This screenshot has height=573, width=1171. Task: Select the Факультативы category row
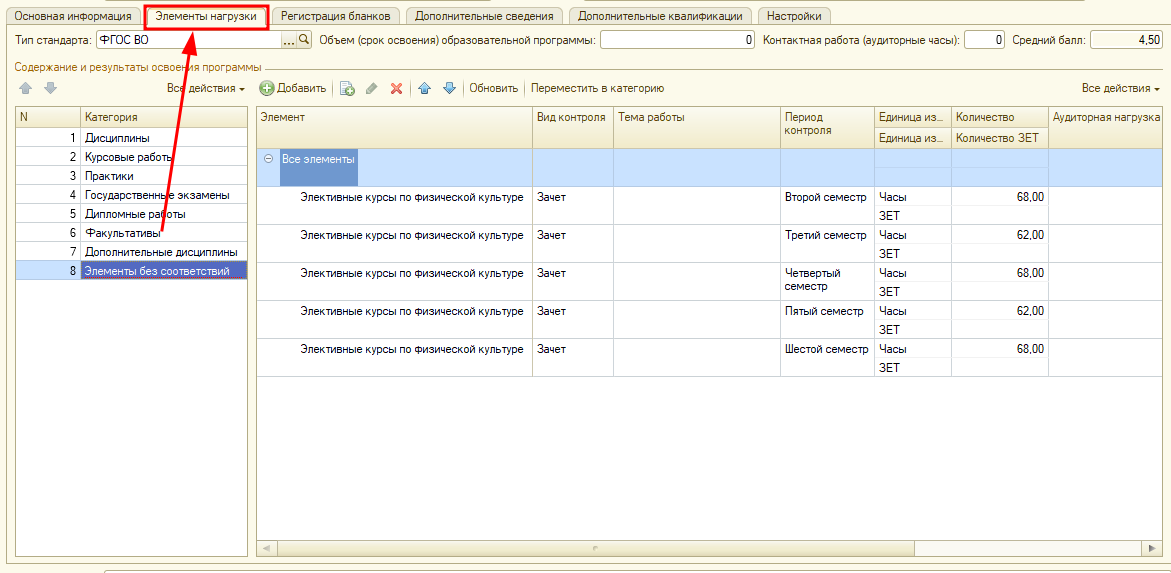122,233
